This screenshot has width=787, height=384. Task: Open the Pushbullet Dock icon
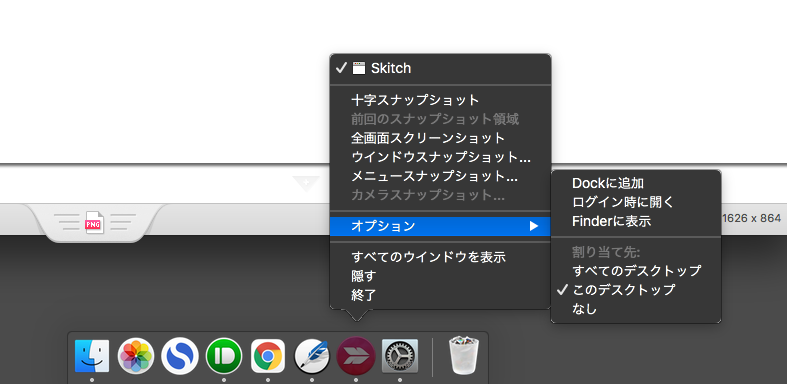tap(224, 356)
